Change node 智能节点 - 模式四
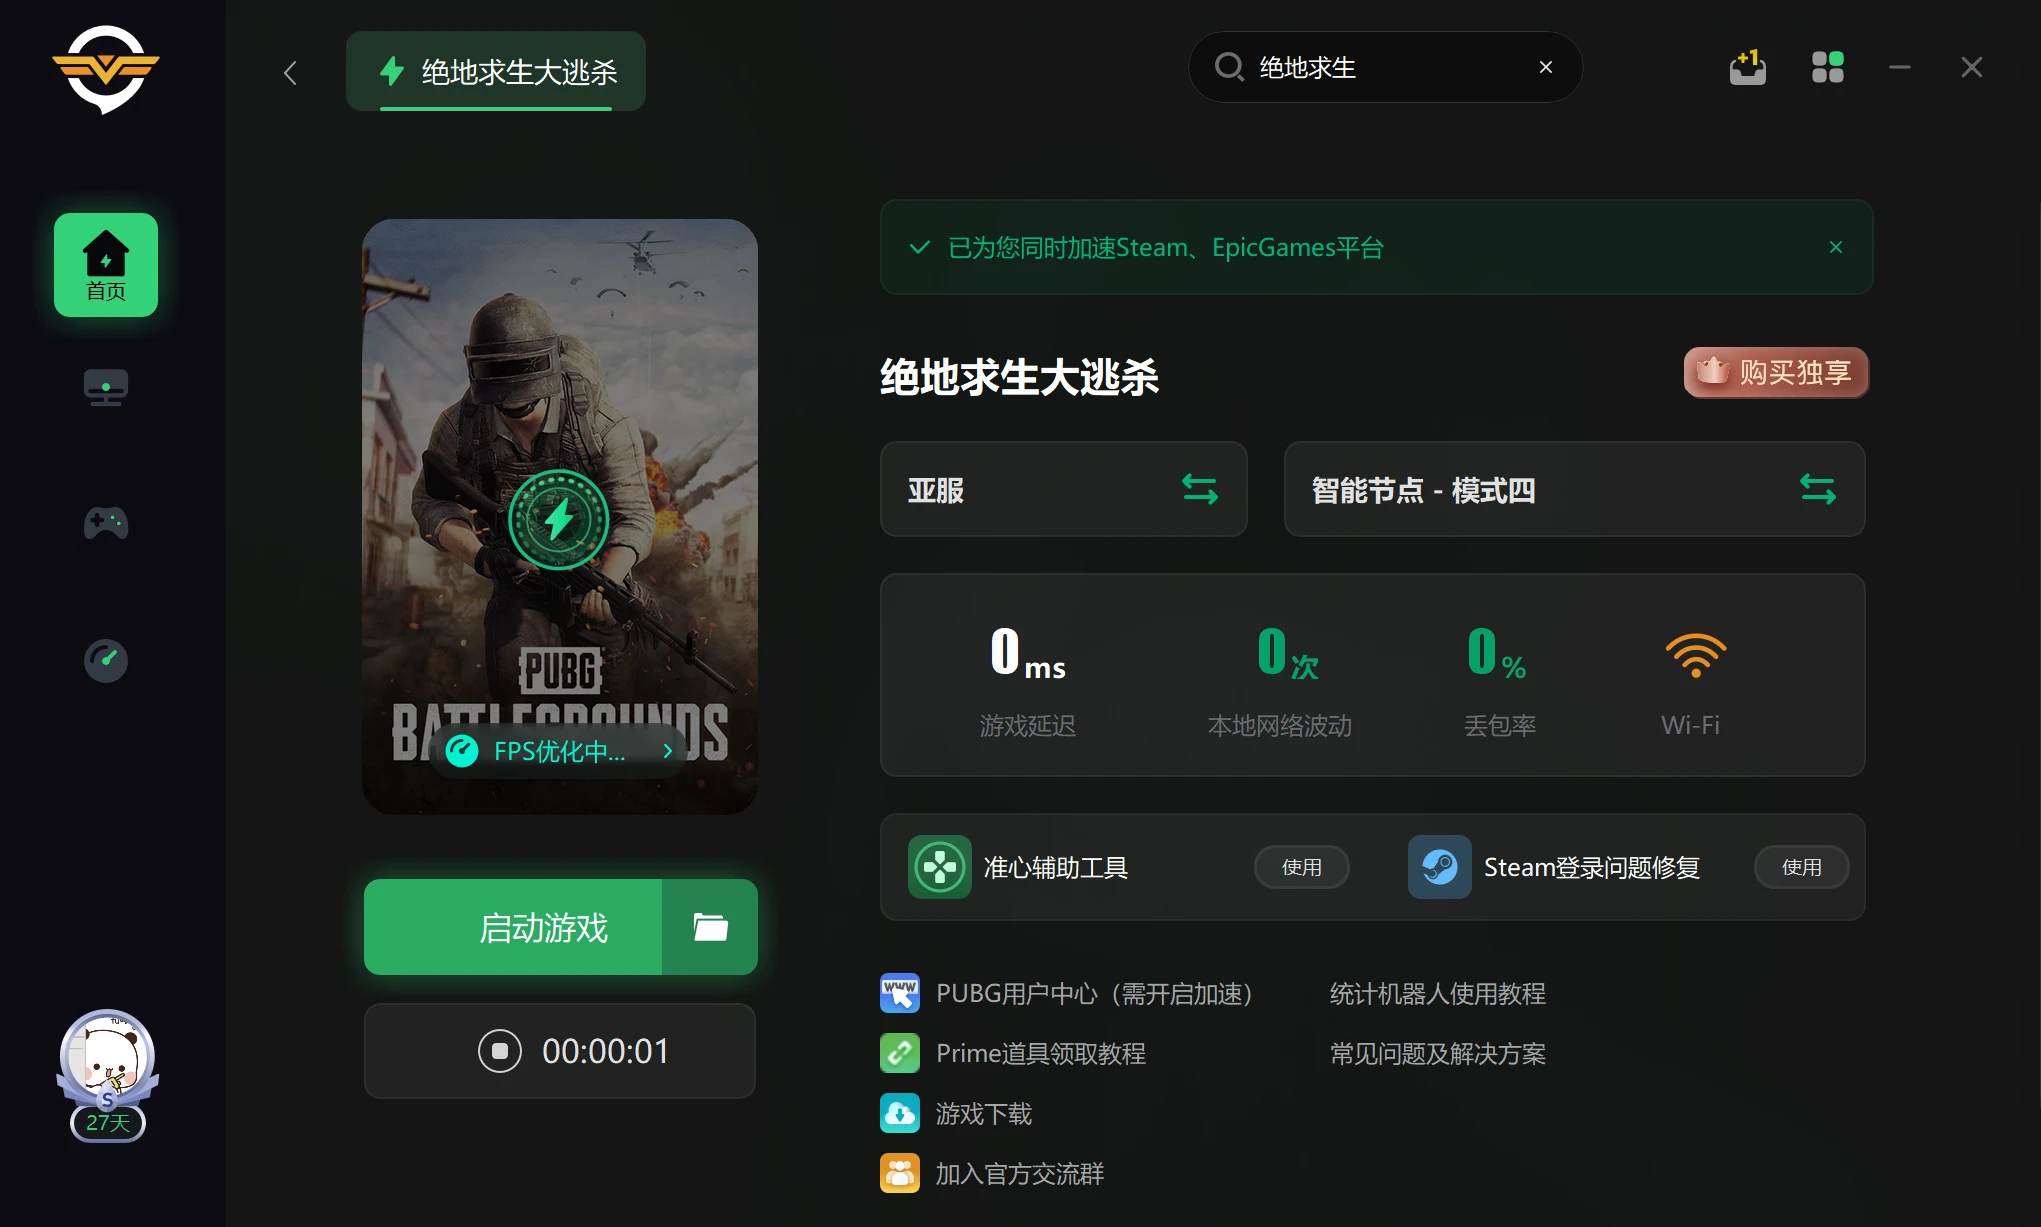This screenshot has height=1227, width=2041. click(1575, 489)
